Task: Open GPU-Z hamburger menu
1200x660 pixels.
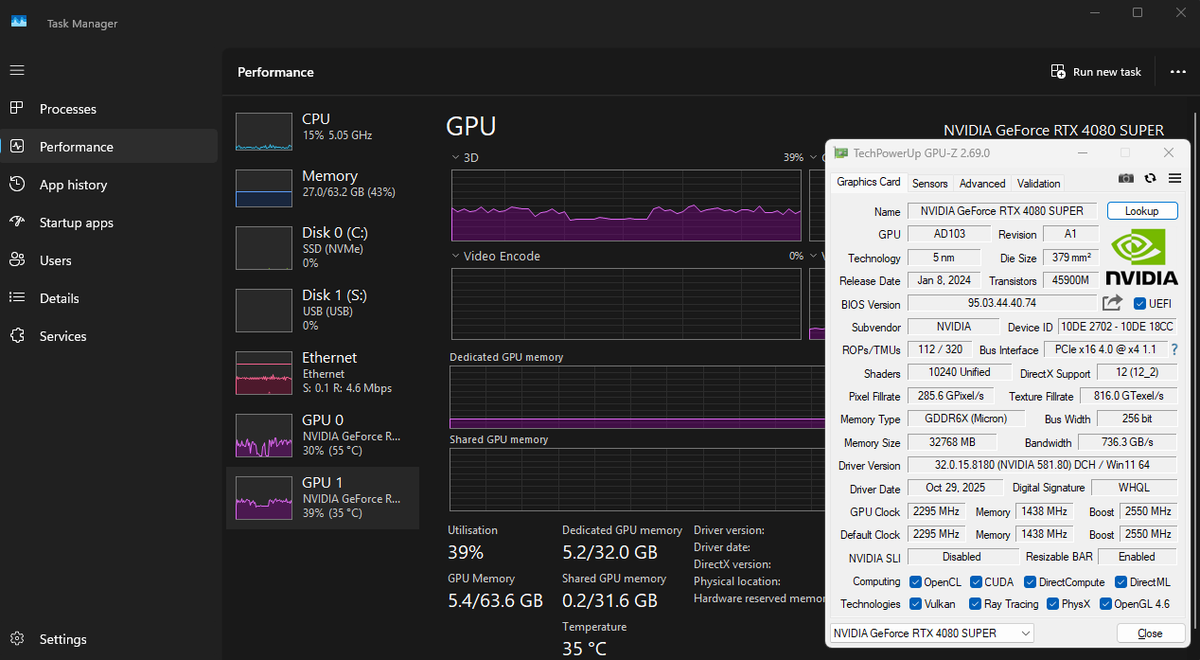Action: pyautogui.click(x=1175, y=178)
